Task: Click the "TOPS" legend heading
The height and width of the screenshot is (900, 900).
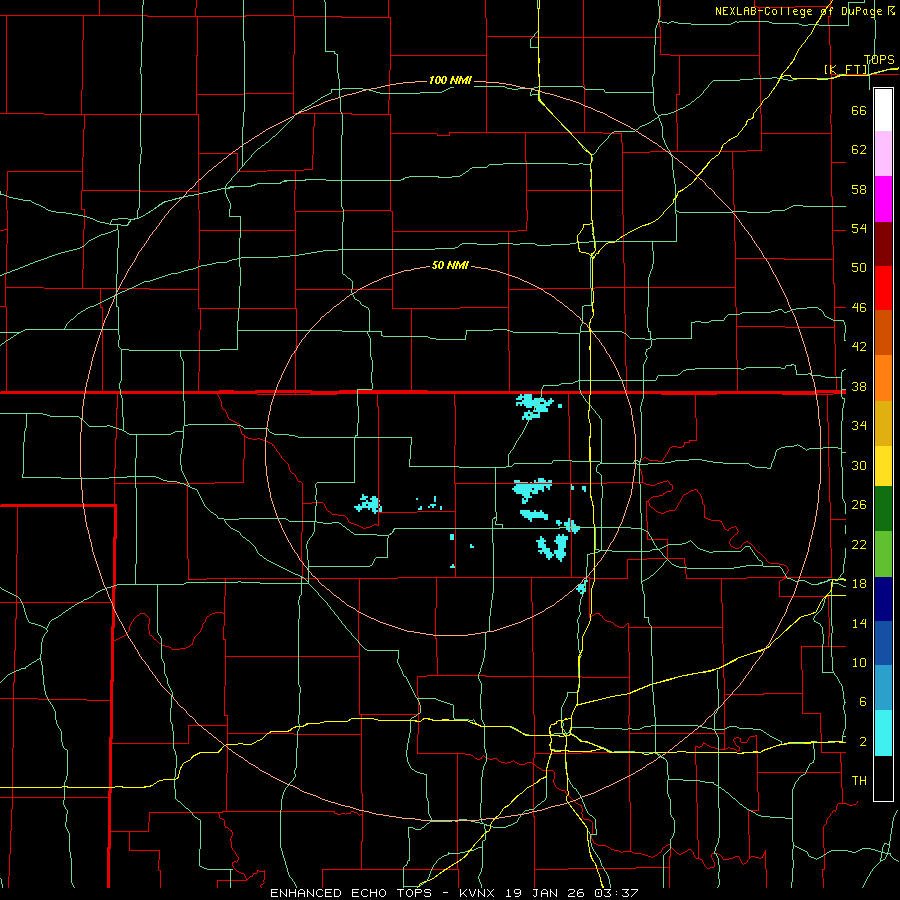Action: [879, 59]
